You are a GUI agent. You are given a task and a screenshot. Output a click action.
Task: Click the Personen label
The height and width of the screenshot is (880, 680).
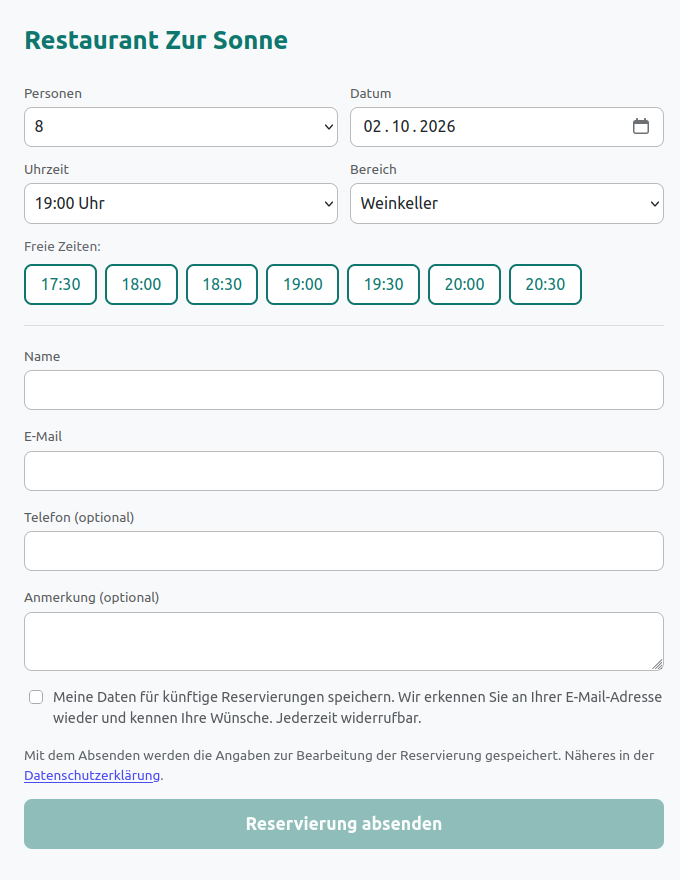click(x=53, y=94)
